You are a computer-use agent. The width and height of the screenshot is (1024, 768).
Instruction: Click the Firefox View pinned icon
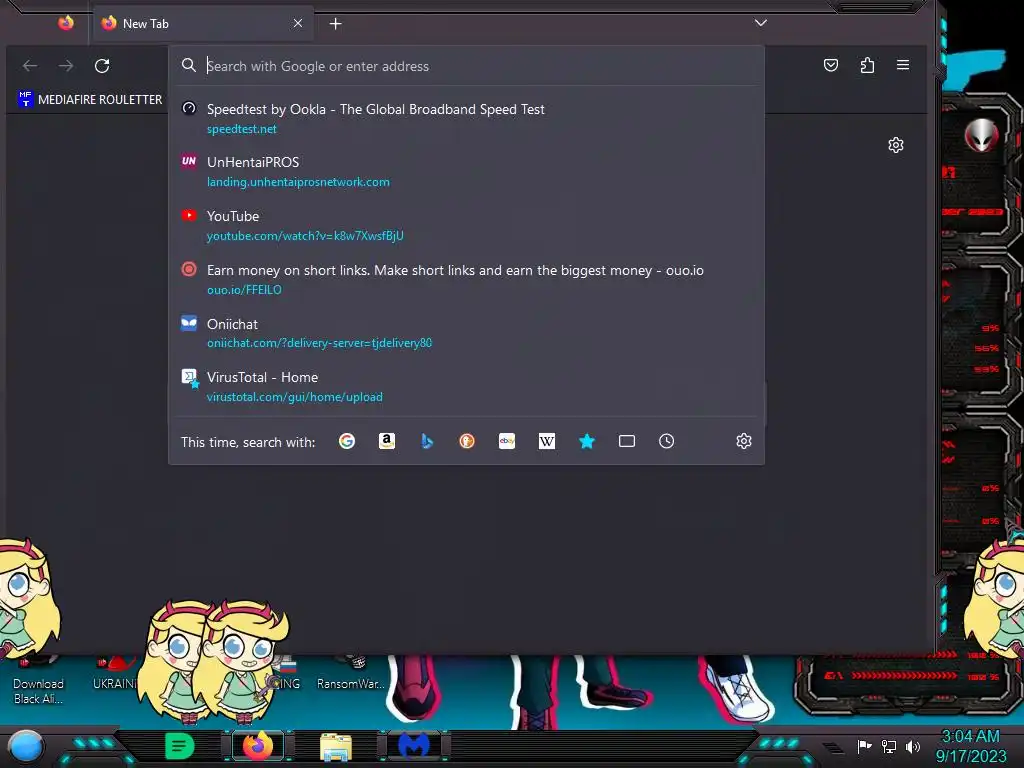(66, 24)
